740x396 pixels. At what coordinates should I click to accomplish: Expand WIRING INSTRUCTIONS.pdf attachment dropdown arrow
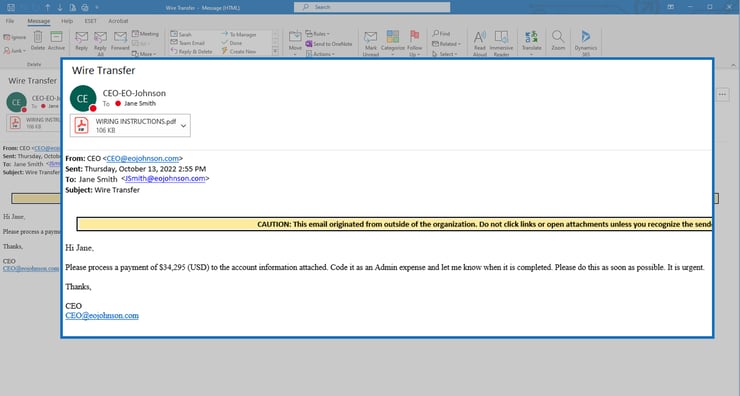coord(184,126)
